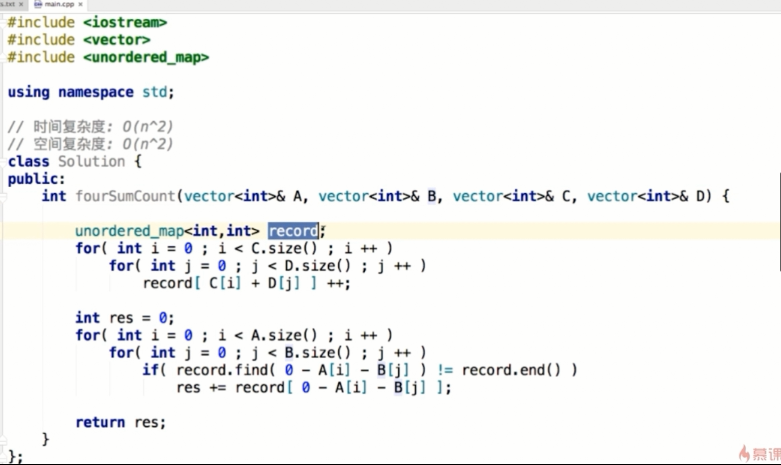781x465 pixels.
Task: Click C.size() in the first for loop
Action: click(x=284, y=248)
